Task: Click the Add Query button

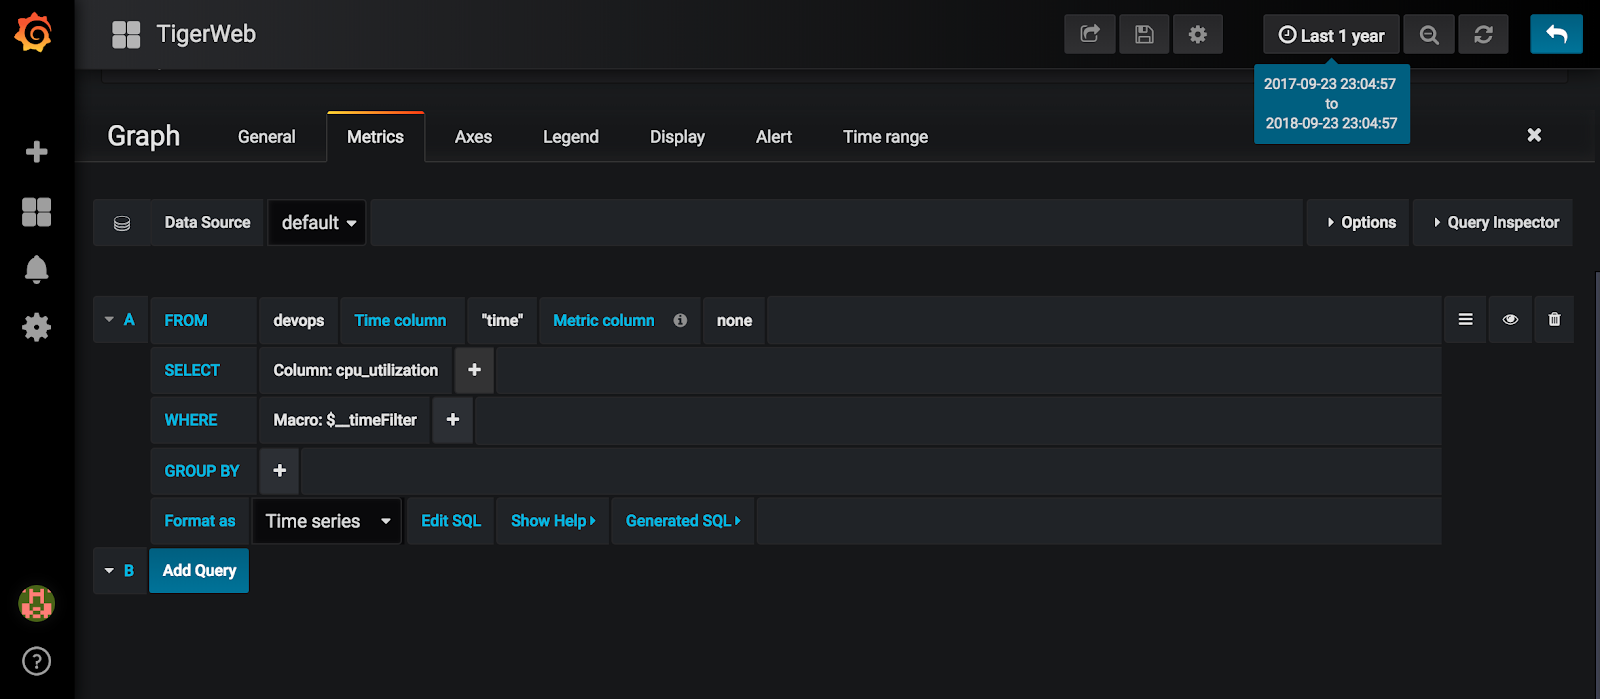Action: tap(199, 571)
